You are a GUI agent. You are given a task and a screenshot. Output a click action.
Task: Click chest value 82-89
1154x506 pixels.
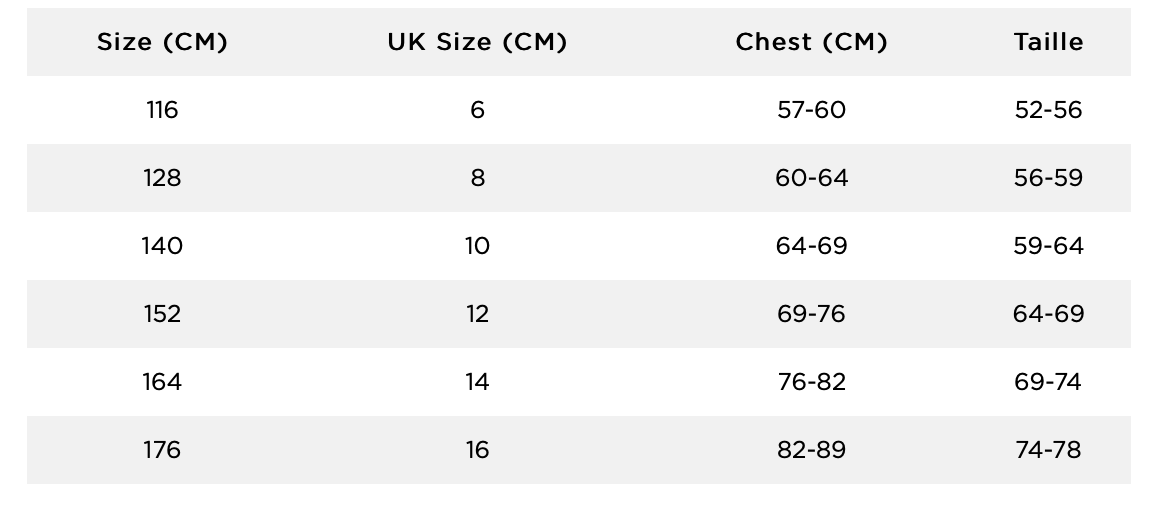point(811,449)
